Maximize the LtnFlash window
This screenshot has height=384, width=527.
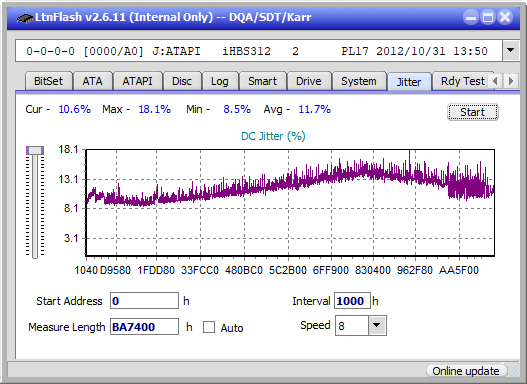pyautogui.click(x=488, y=17)
